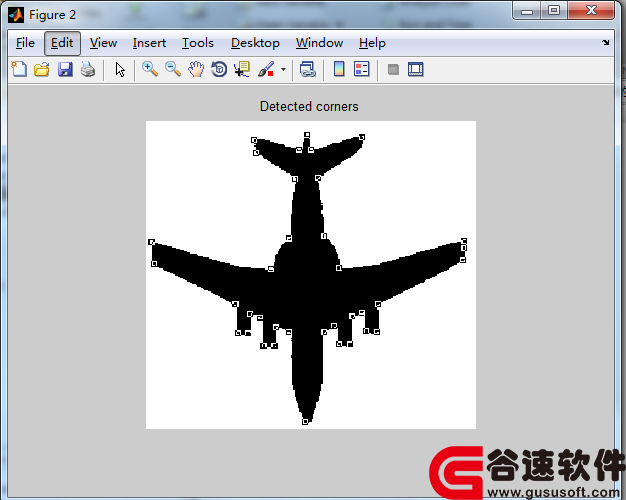The image size is (626, 500).
Task: Open the Tools menu
Action: pyautogui.click(x=198, y=43)
